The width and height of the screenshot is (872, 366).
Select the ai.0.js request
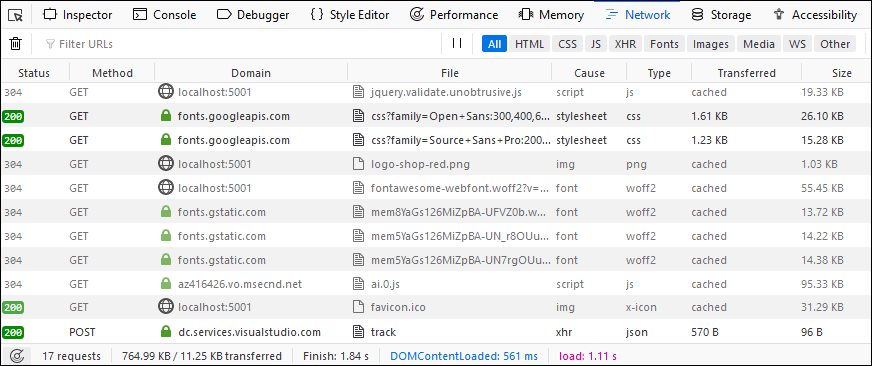pyautogui.click(x=436, y=284)
